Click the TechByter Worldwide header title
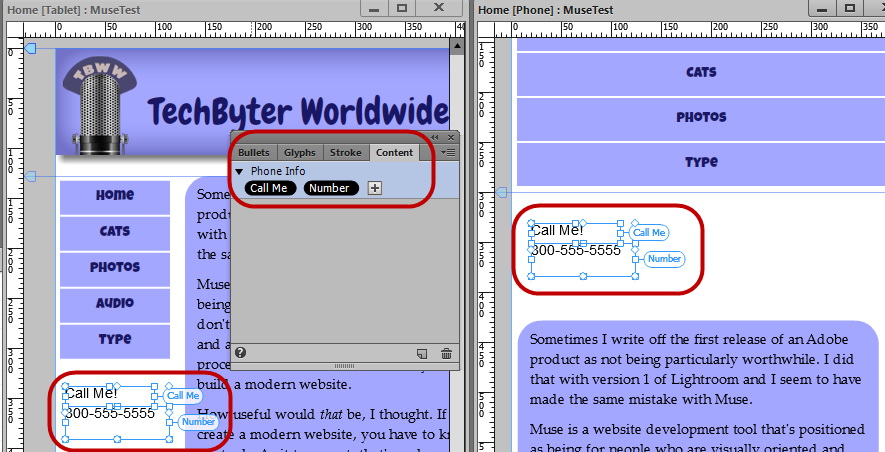The image size is (885, 452). (x=298, y=111)
